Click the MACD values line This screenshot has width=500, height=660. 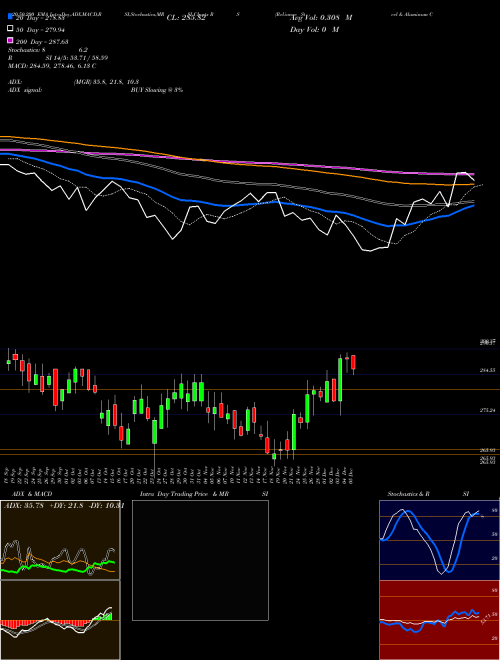[x=52, y=66]
